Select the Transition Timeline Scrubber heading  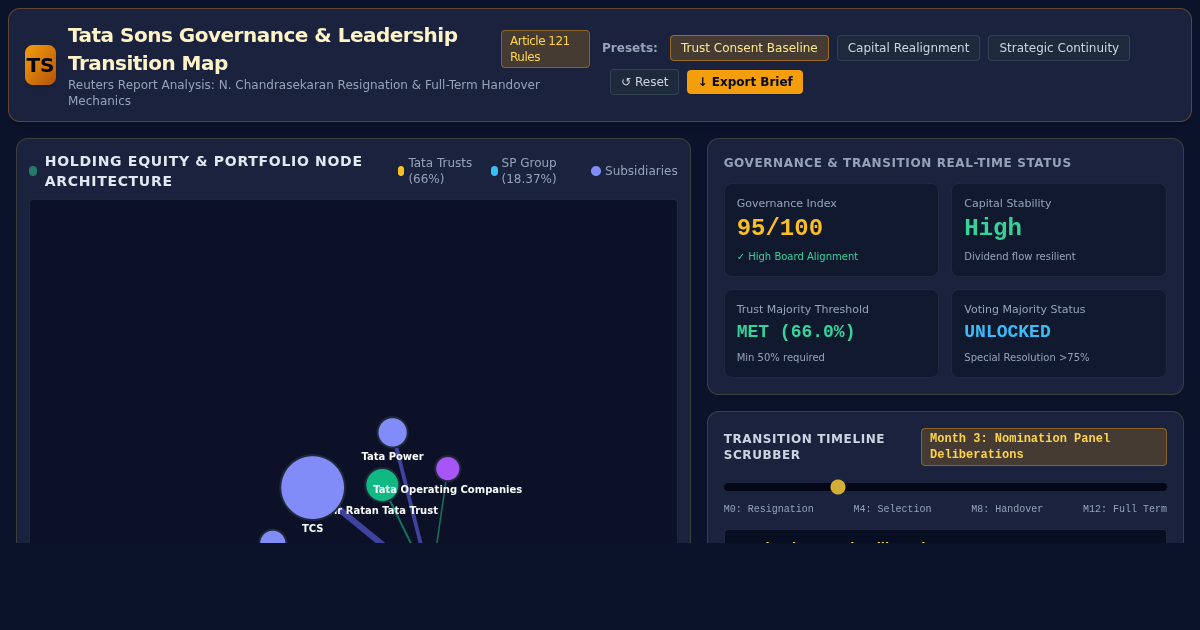(804, 447)
